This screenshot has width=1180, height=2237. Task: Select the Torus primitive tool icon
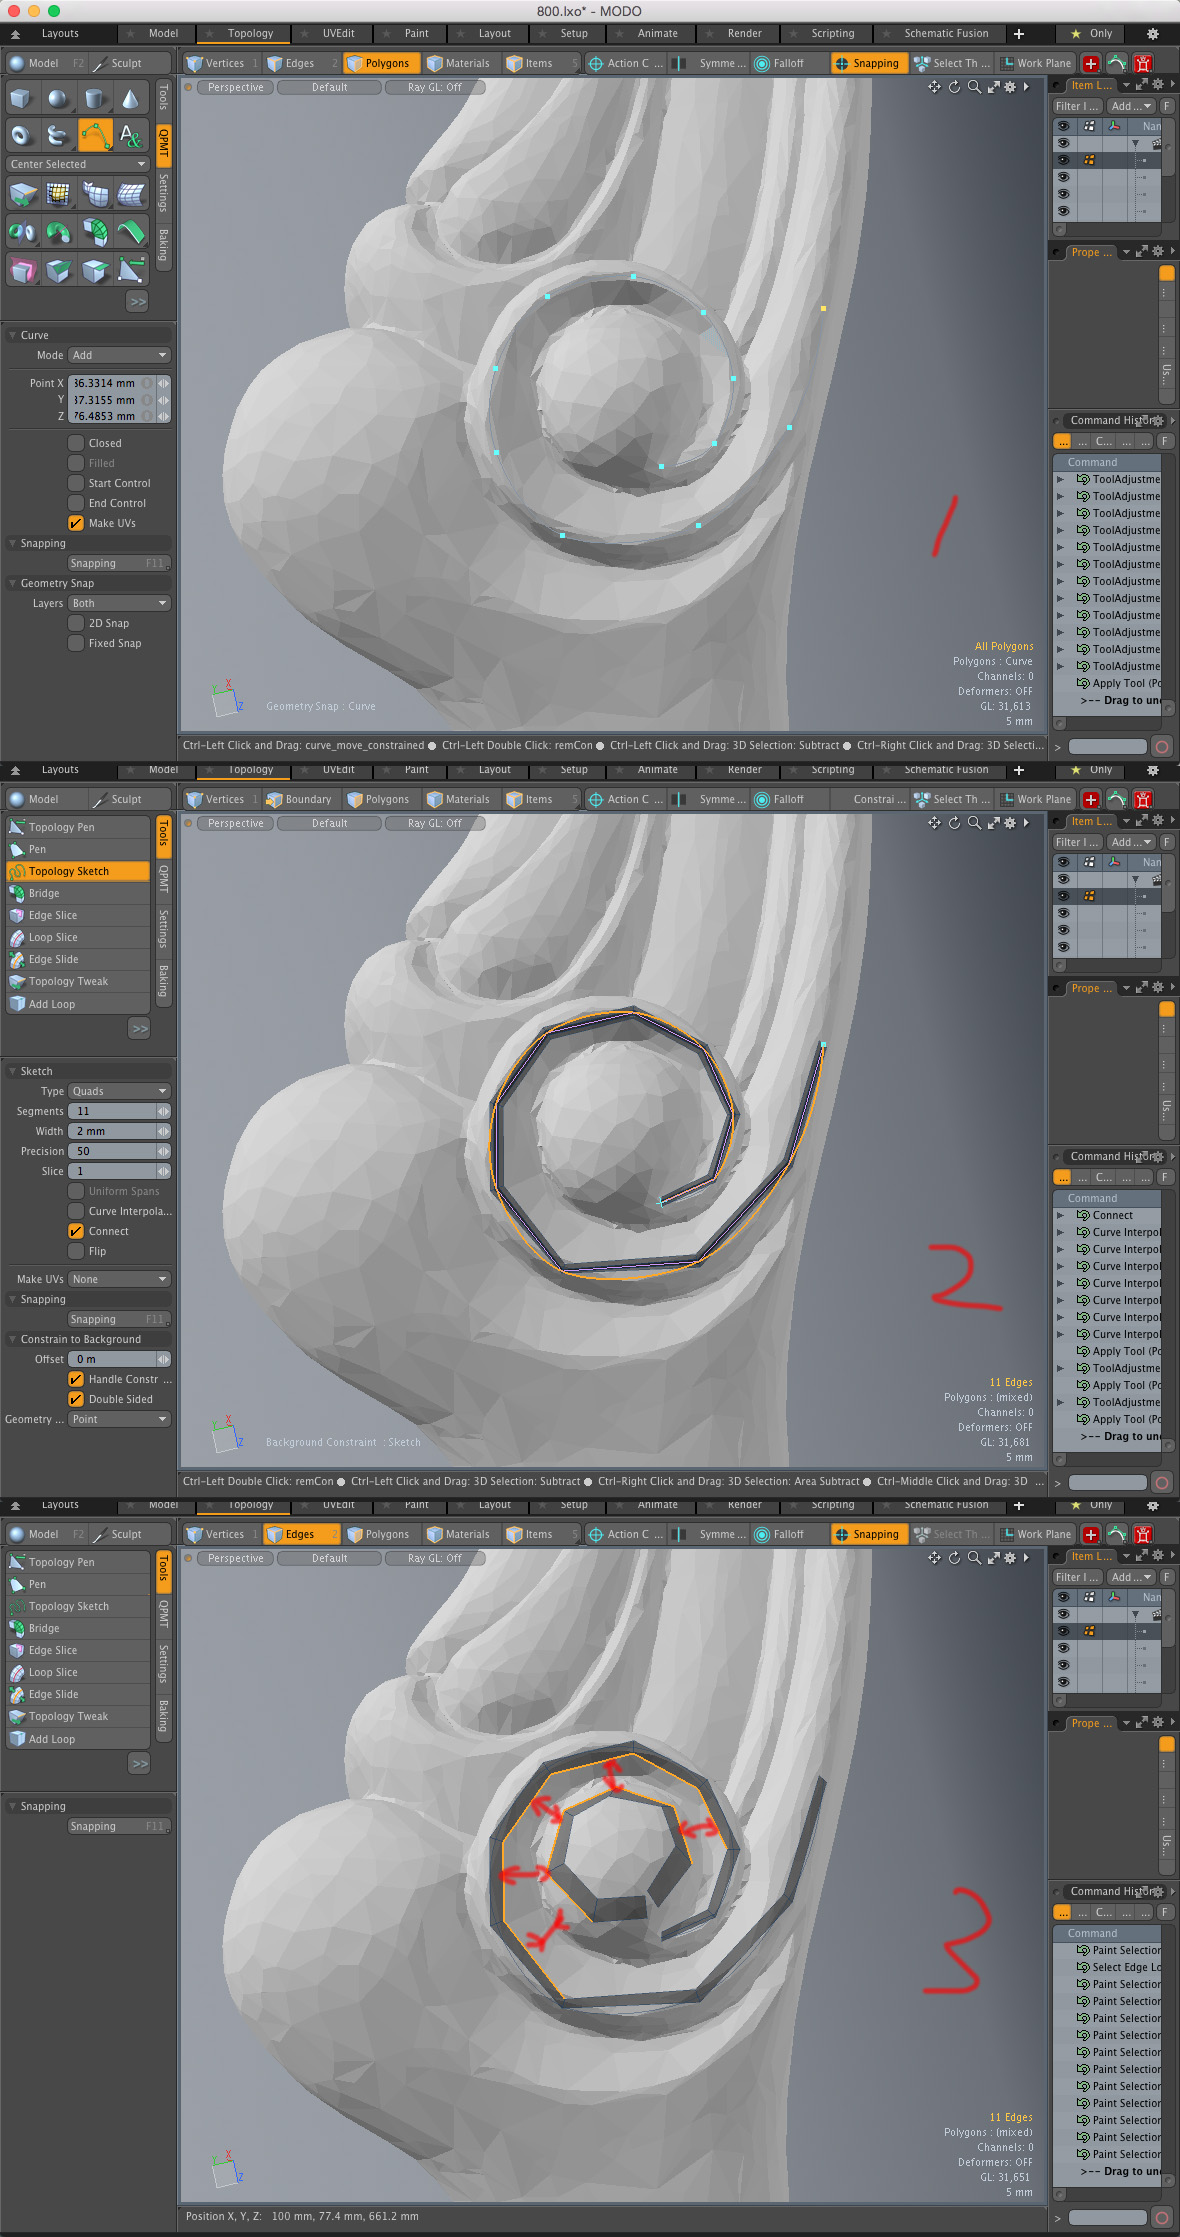(x=22, y=135)
